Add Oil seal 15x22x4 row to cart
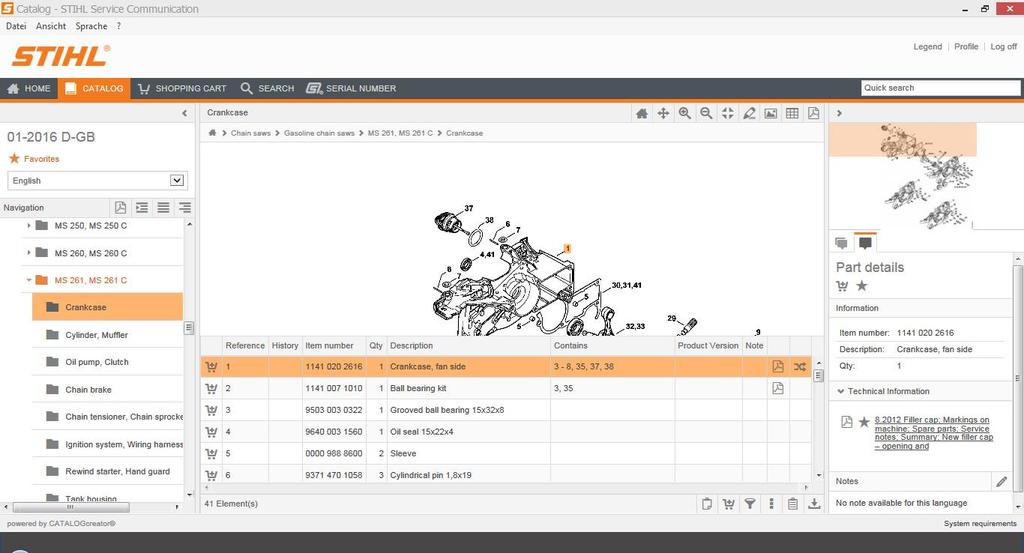Viewport: 1024px width, 553px height. (211, 432)
